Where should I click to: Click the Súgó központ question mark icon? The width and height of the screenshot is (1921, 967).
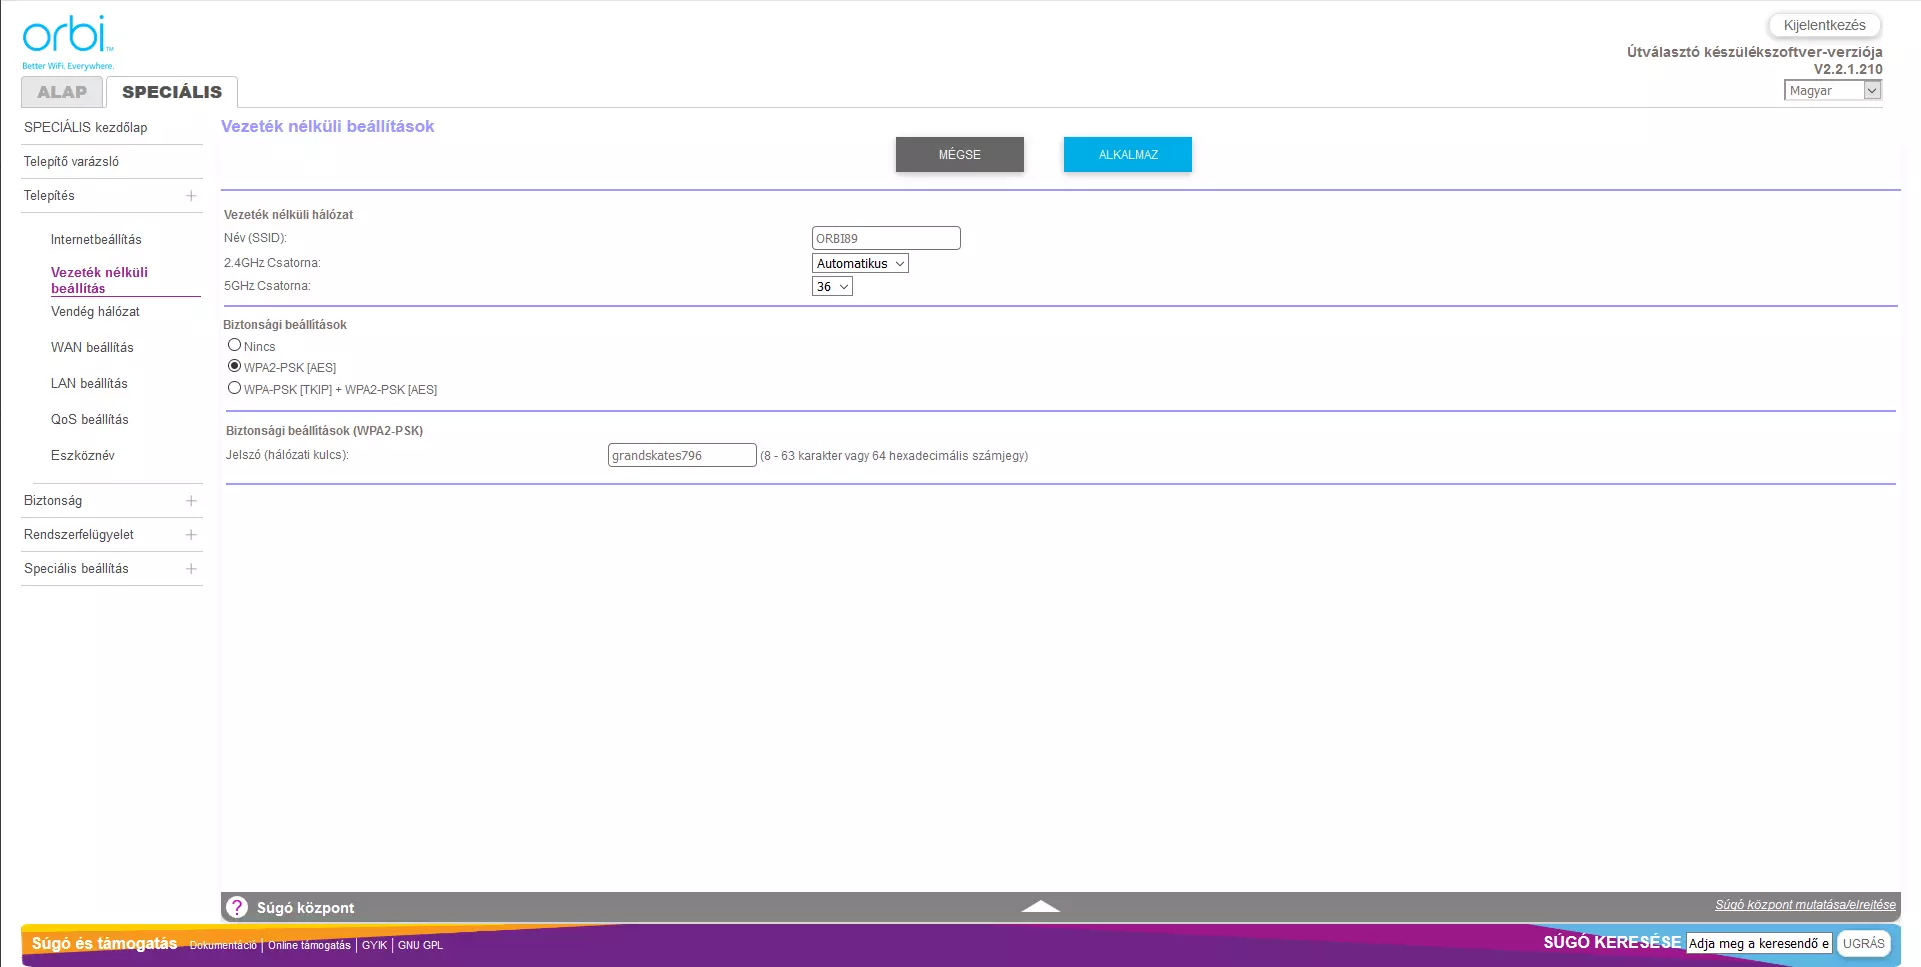237,907
